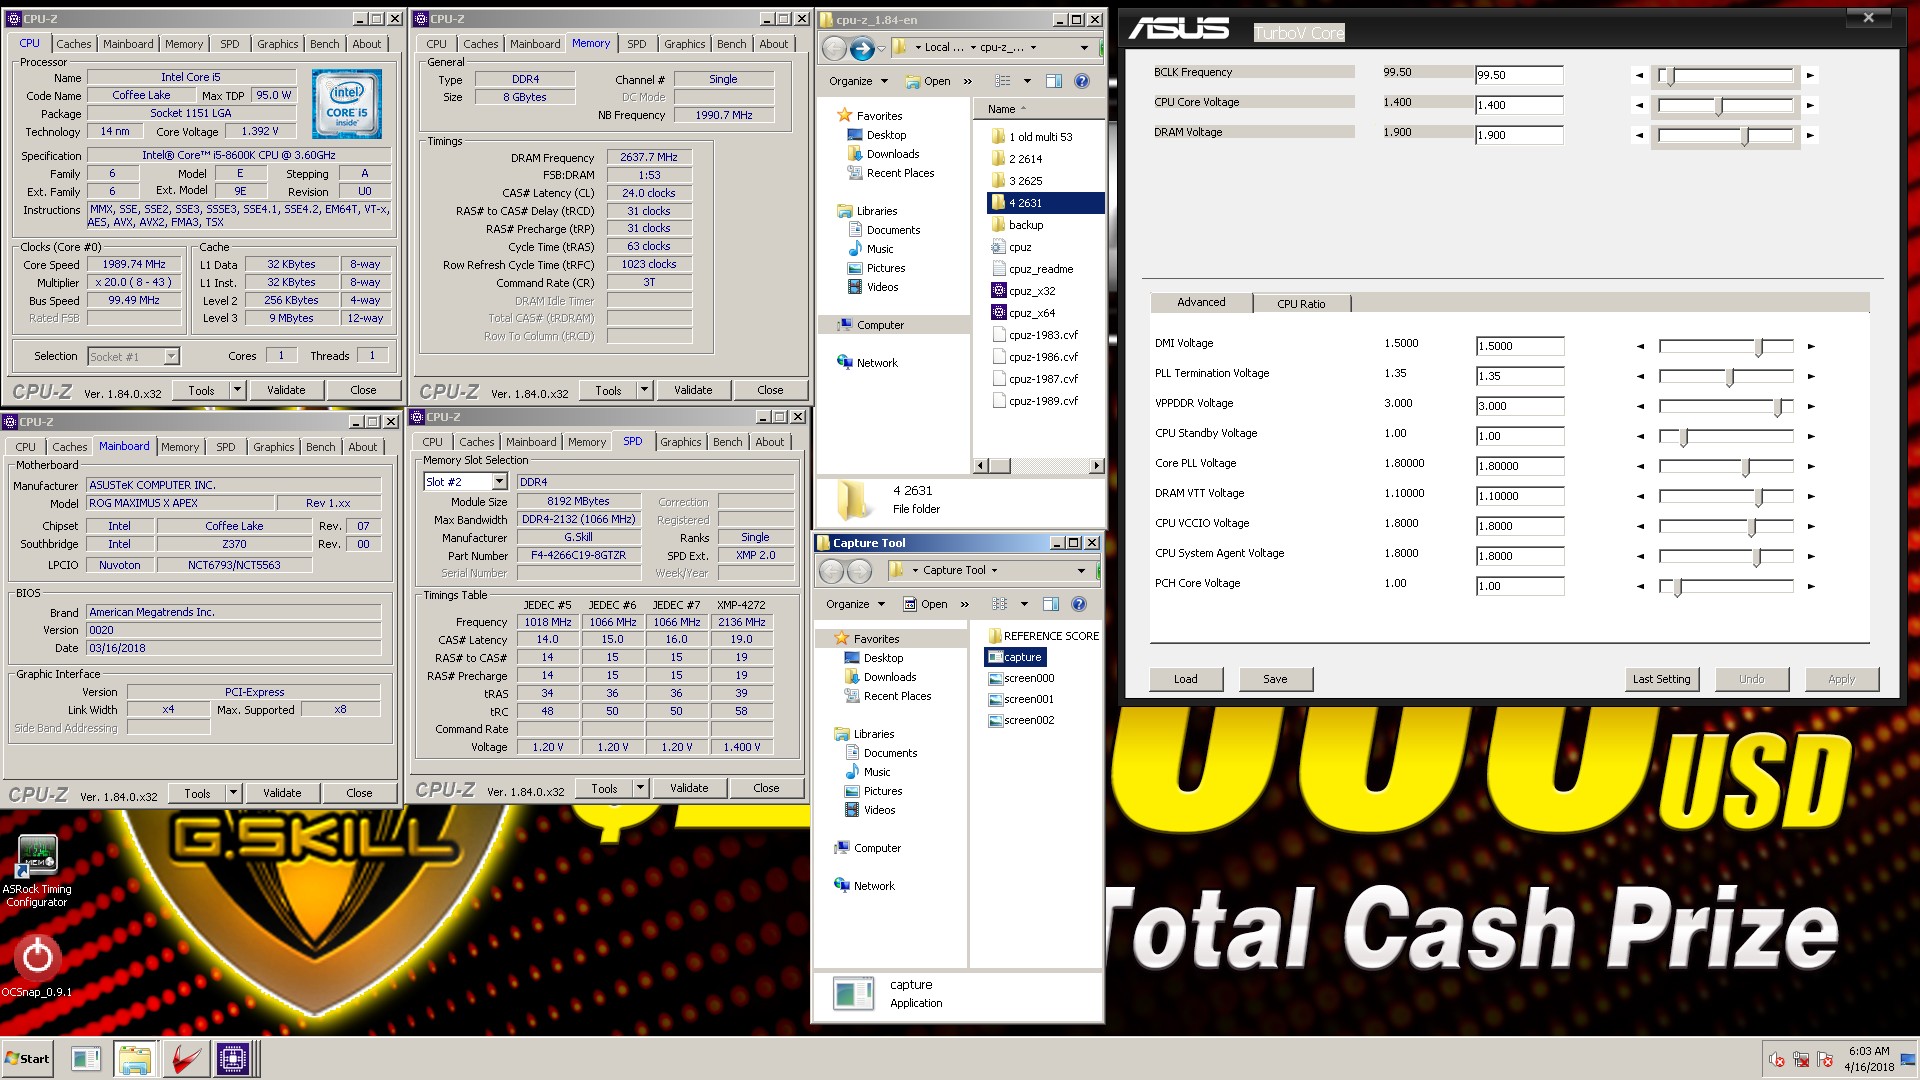Open Organize menu in cpu-z_1.84-en window
This screenshot has height=1080, width=1920.
click(x=857, y=81)
